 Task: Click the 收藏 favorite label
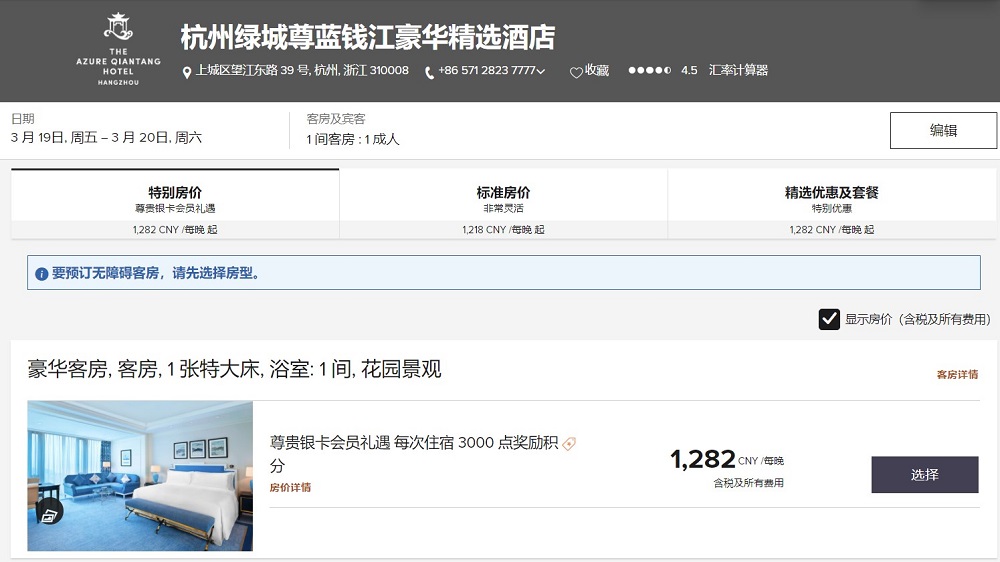[x=597, y=70]
